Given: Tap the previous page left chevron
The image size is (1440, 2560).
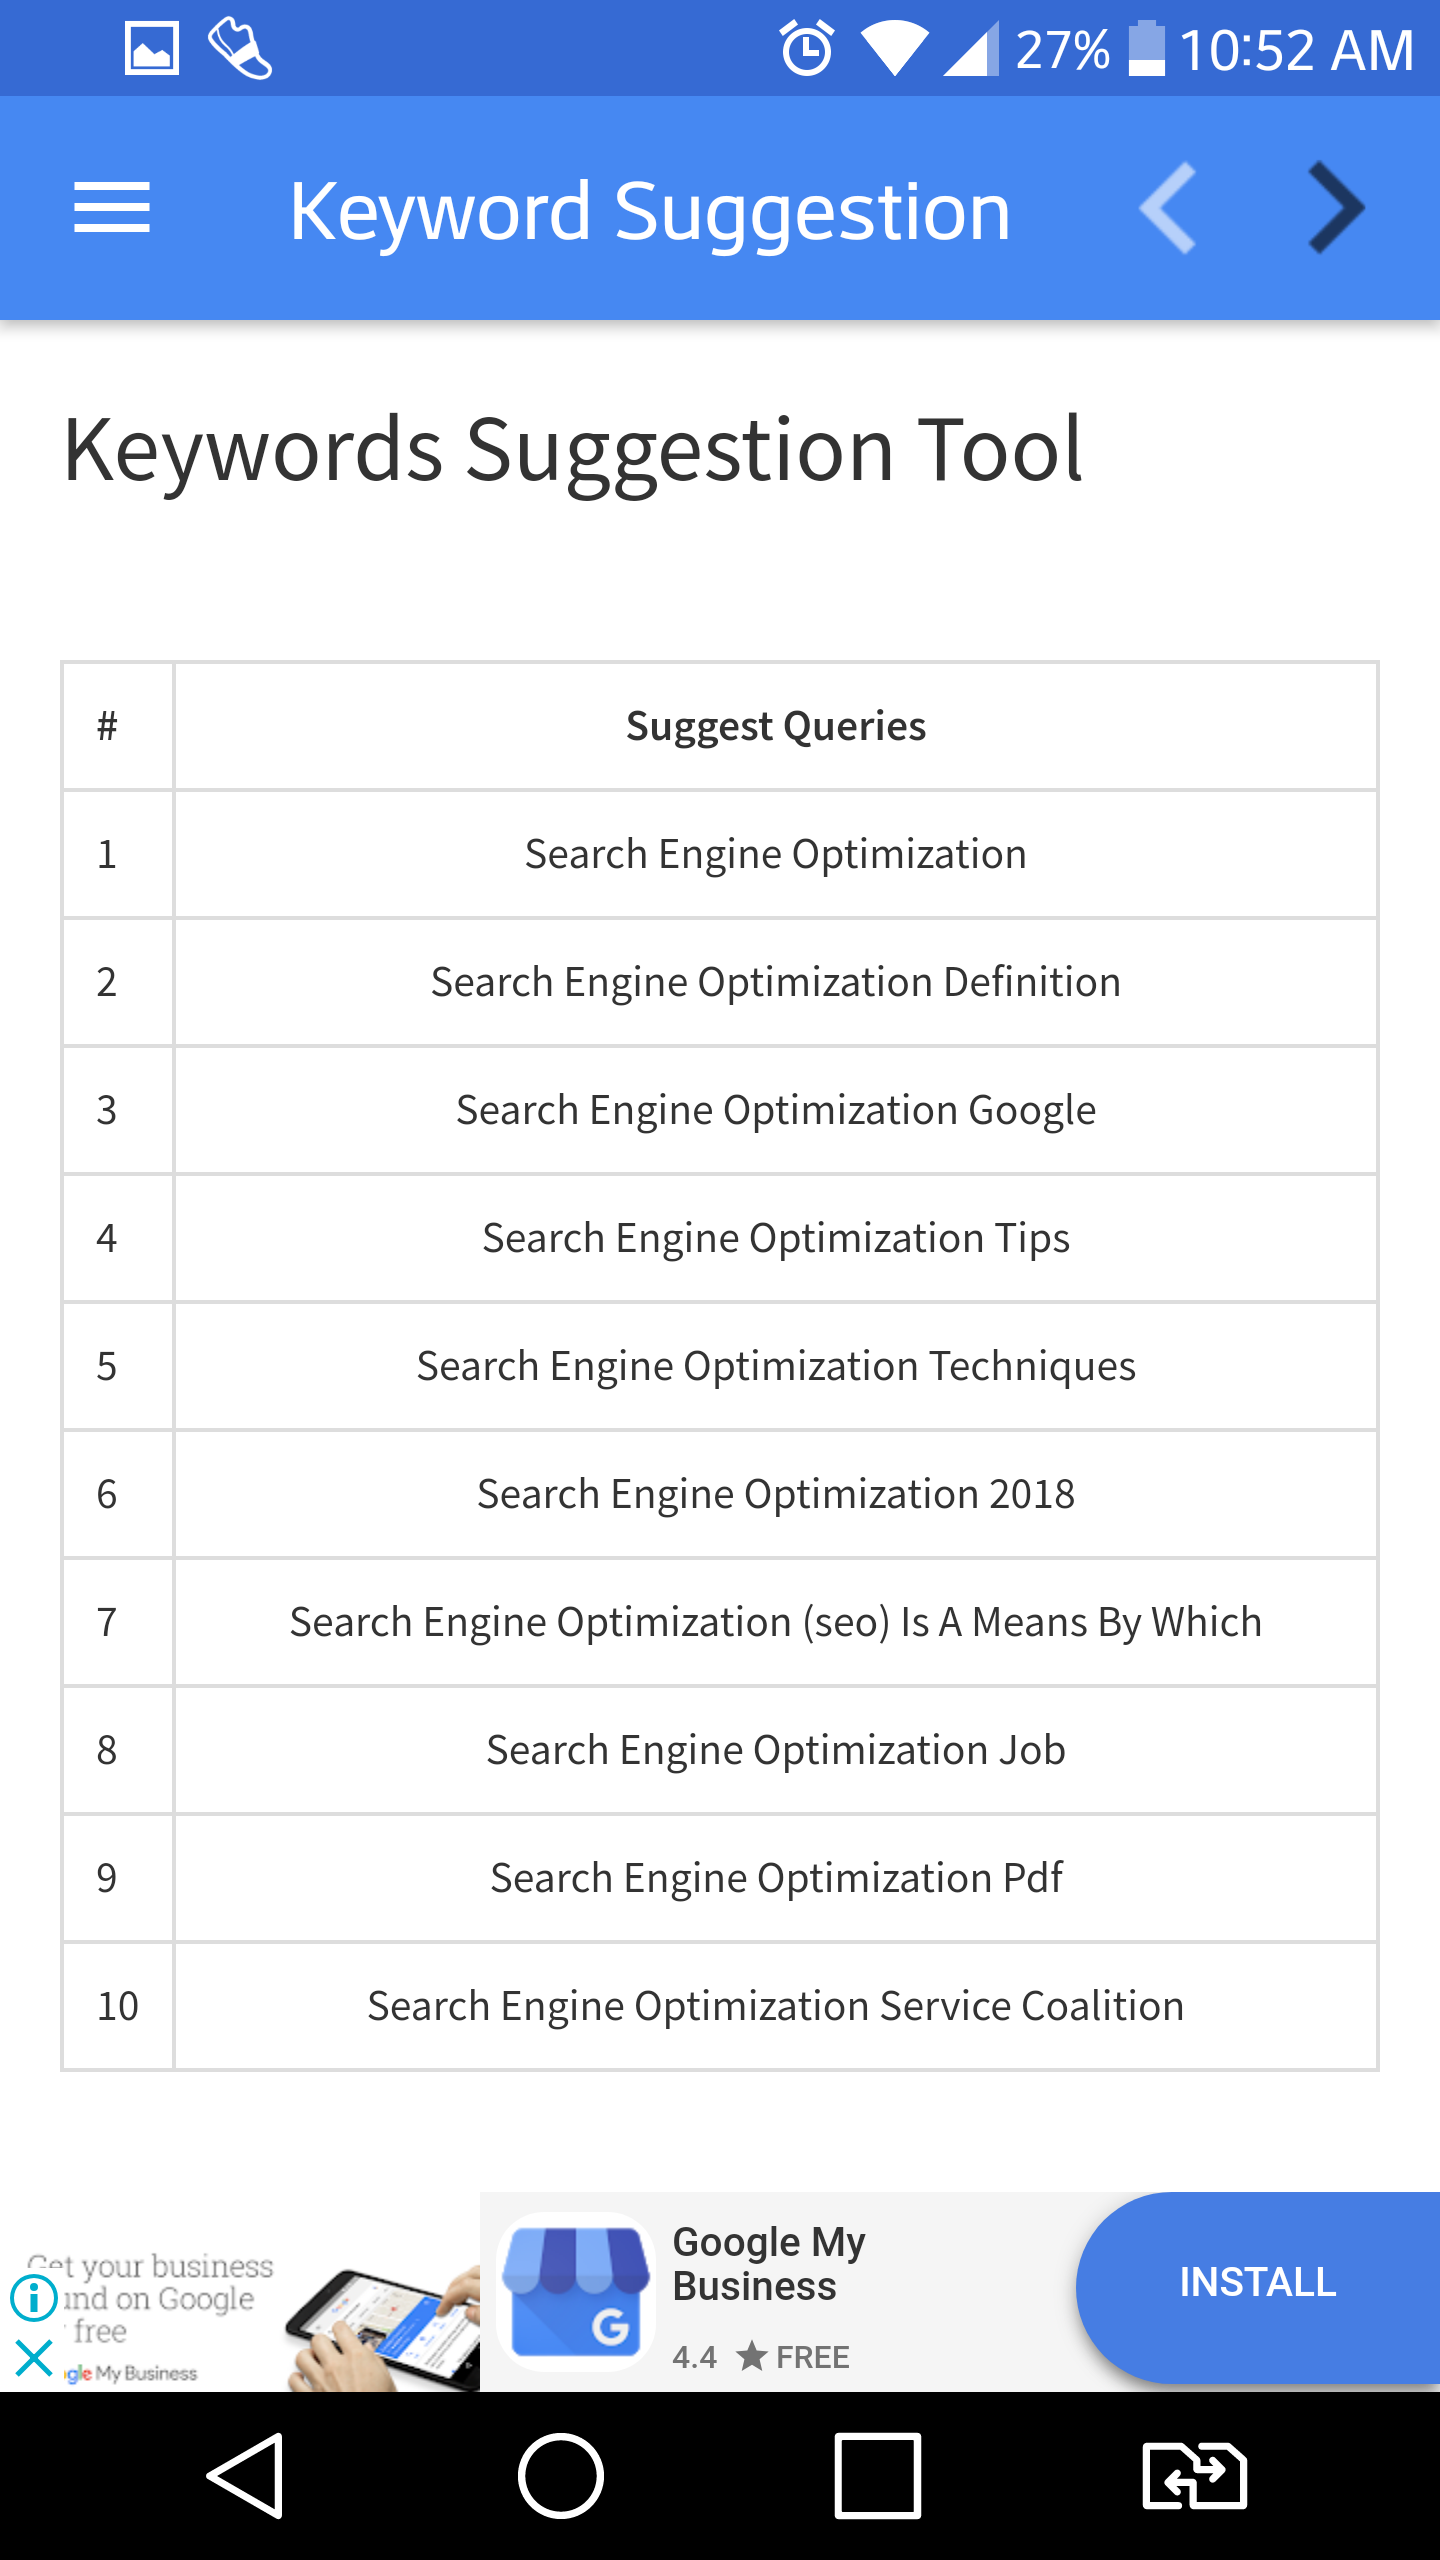Looking at the screenshot, I should (x=1168, y=208).
